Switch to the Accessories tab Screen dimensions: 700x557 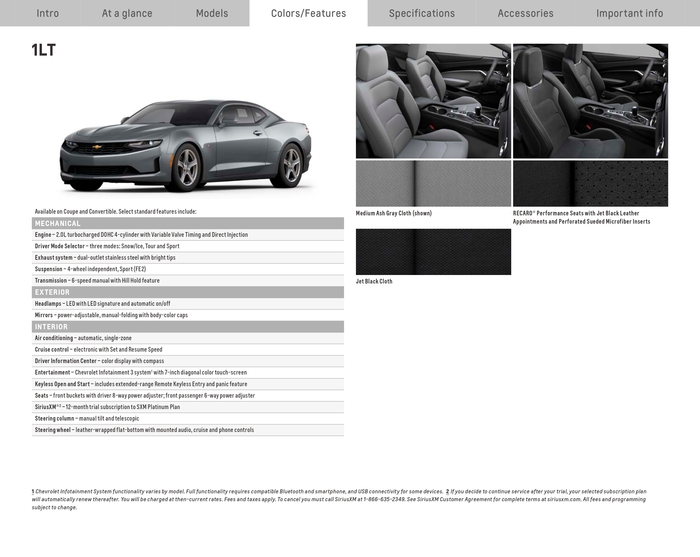[x=525, y=13]
